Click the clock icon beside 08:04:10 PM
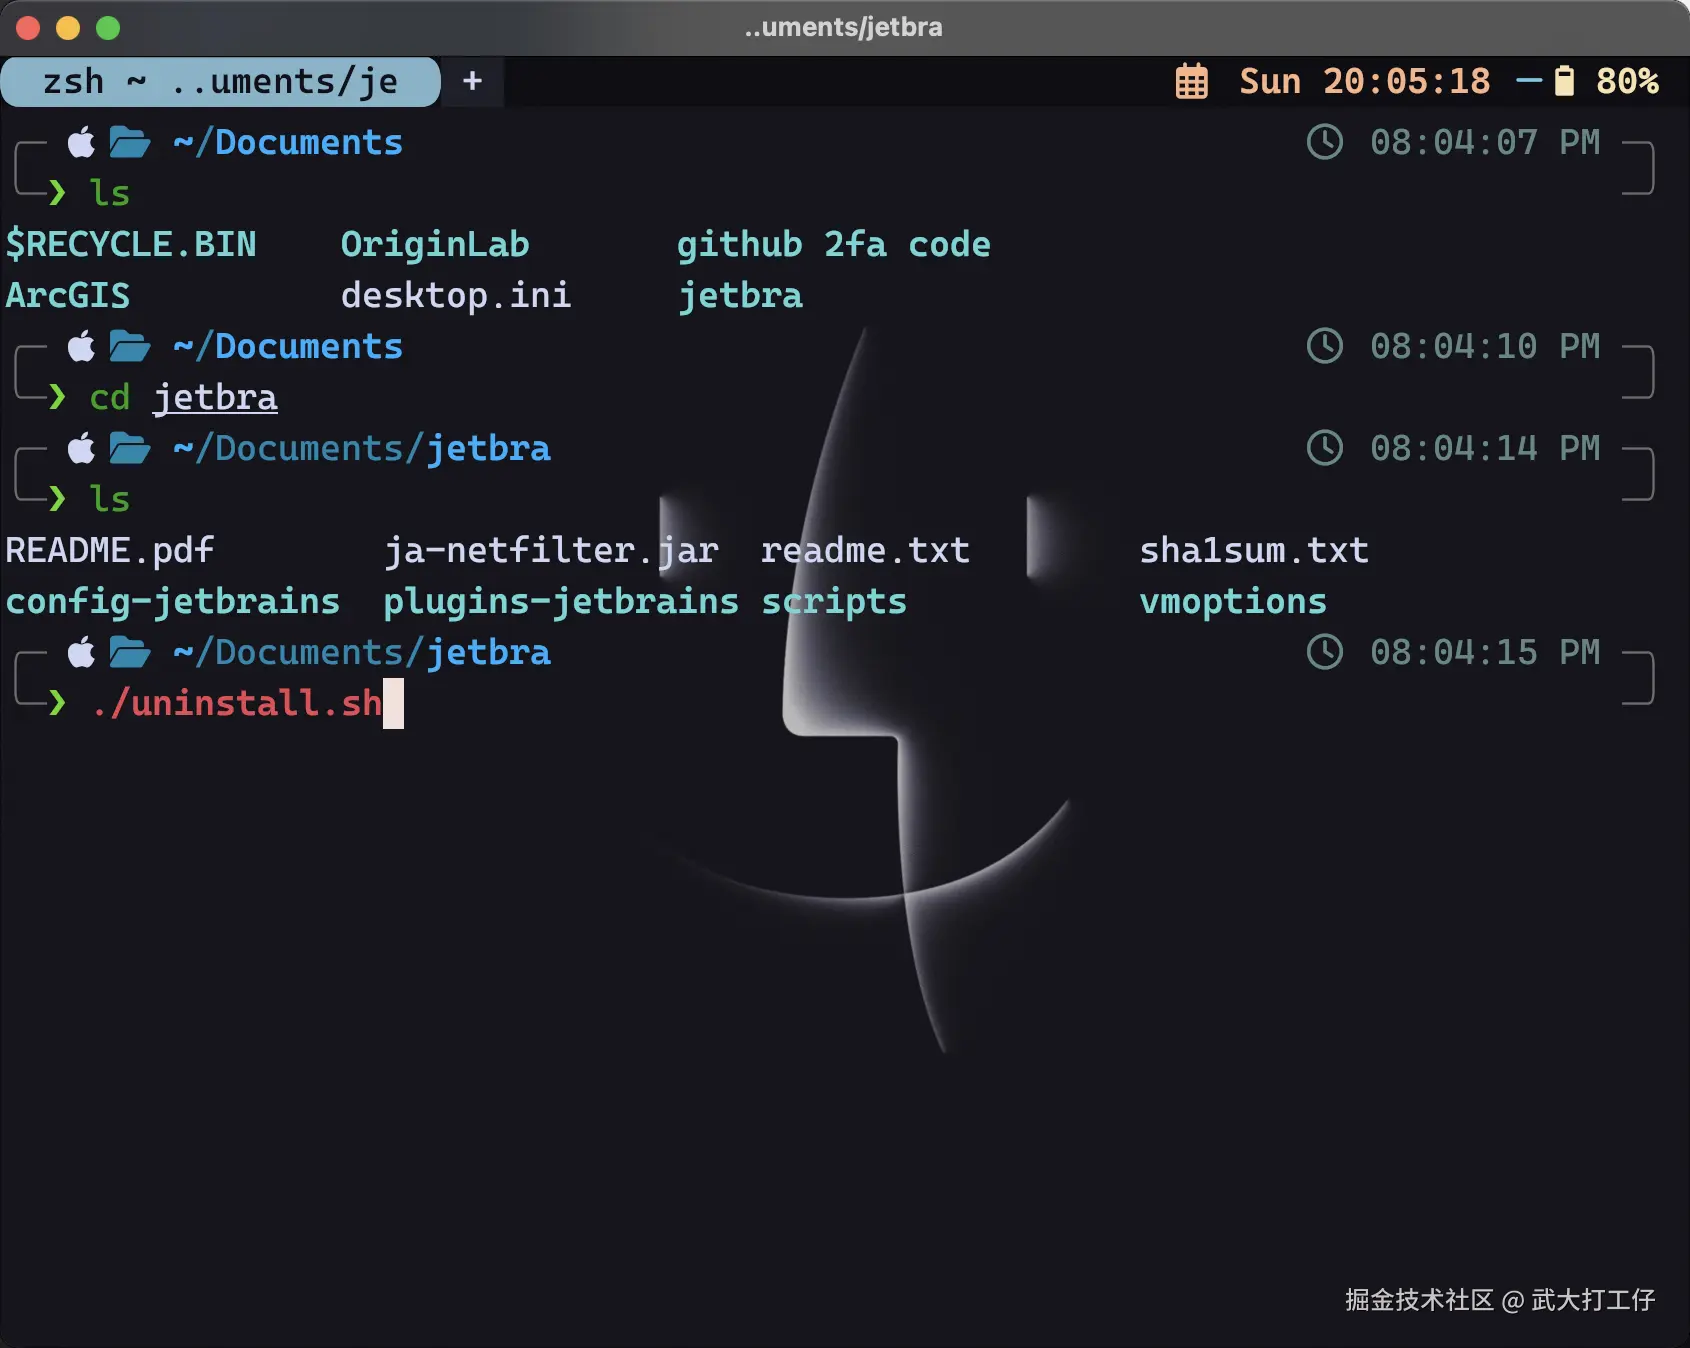 (1325, 346)
